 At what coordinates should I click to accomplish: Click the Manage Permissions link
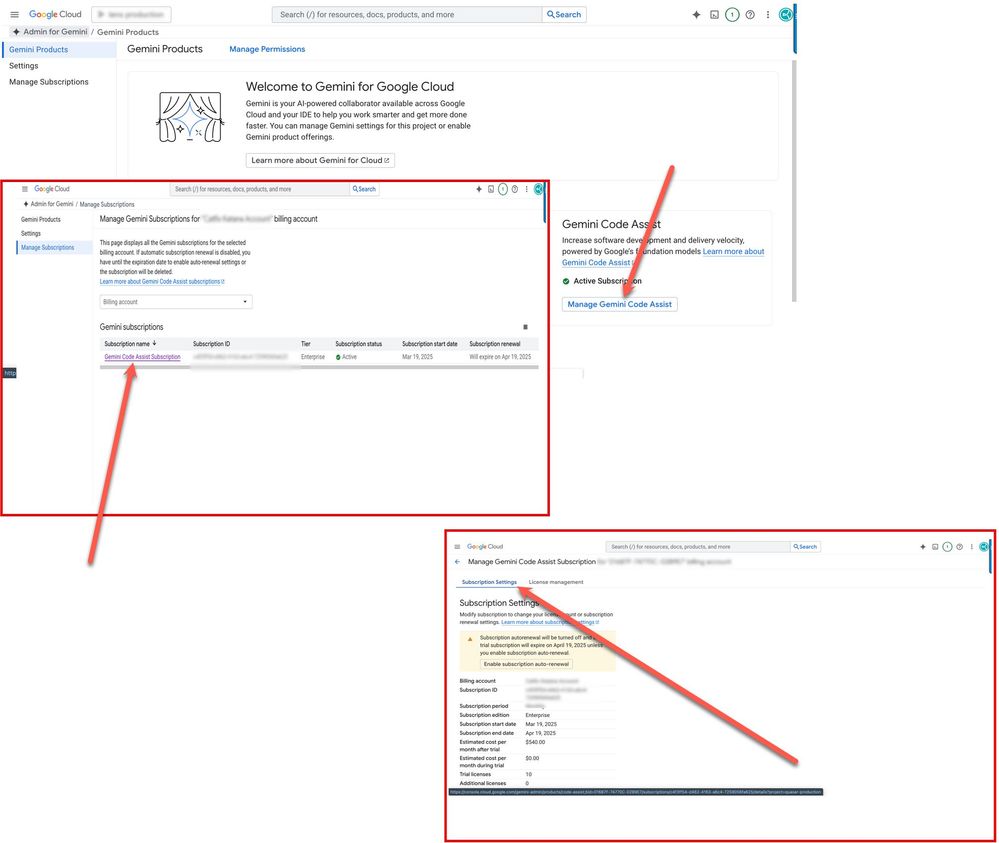pos(267,49)
